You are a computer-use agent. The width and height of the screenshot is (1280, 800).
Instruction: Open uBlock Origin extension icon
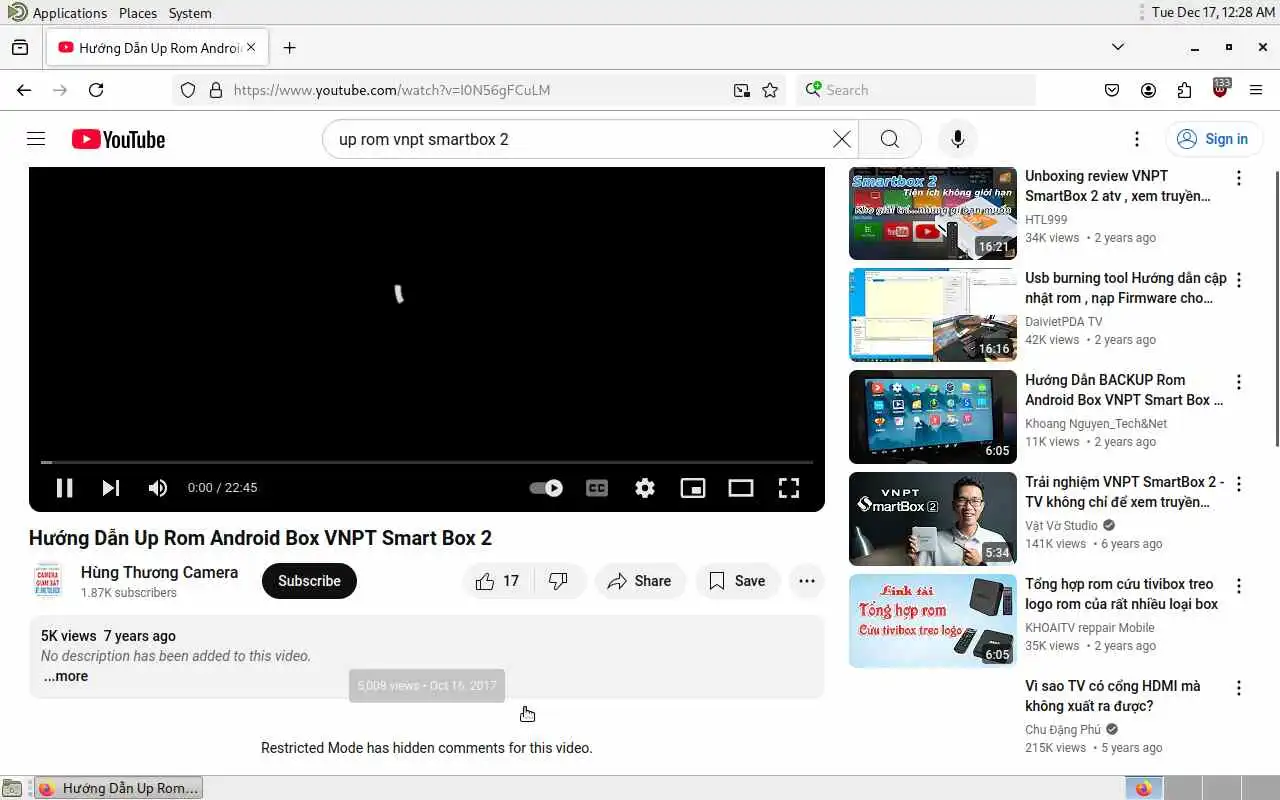pos(1220,89)
